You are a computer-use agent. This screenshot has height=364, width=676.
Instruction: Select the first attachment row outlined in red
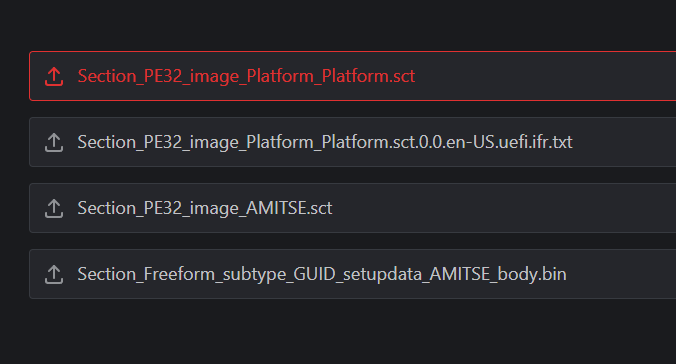pos(353,76)
